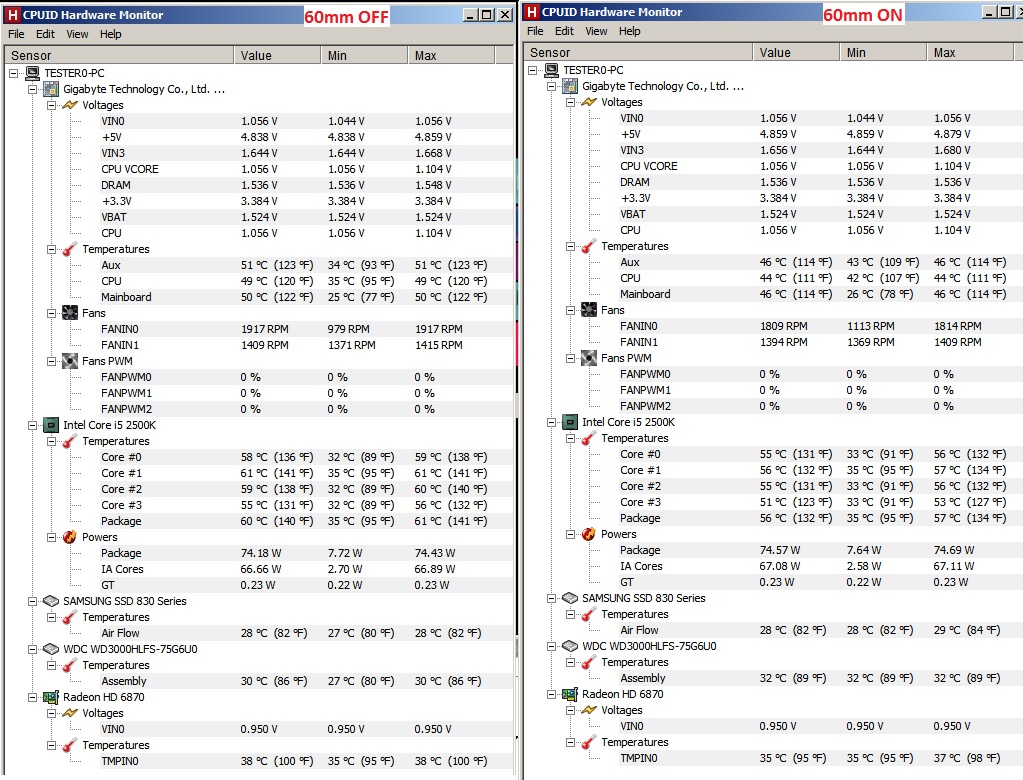Image resolution: width=1023 pixels, height=780 pixels.
Task: Click the WDC WD3000HLFS drive icon, left window
Action: [51, 649]
